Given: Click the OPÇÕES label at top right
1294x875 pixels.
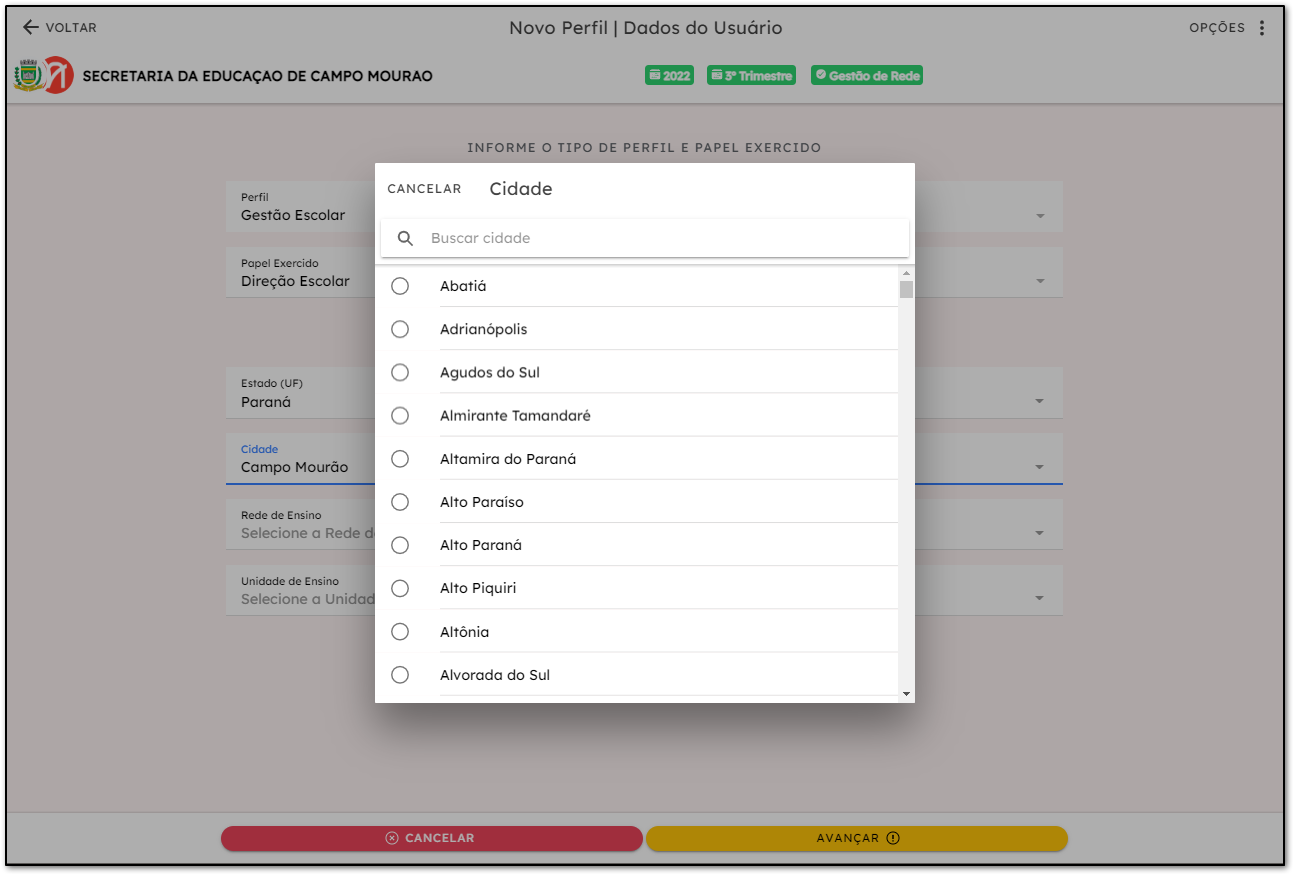Looking at the screenshot, I should 1217,28.
